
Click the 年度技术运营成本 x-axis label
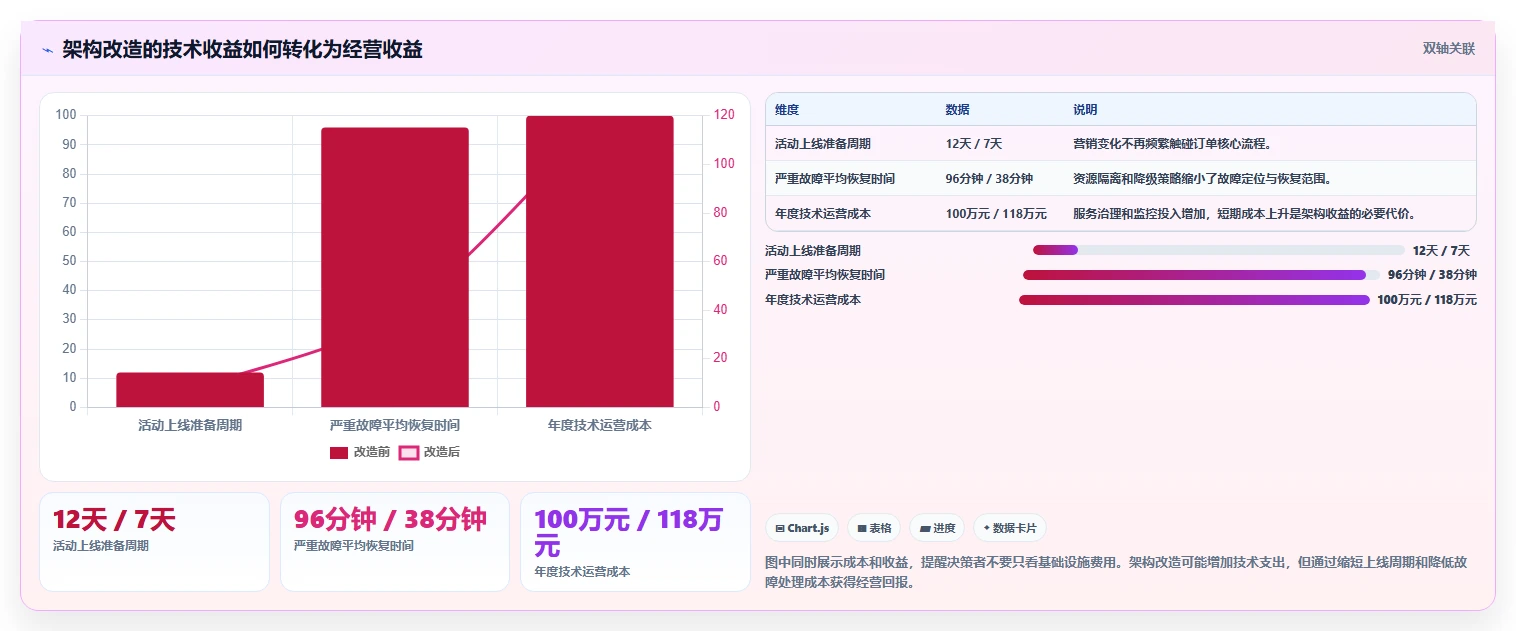(600, 425)
